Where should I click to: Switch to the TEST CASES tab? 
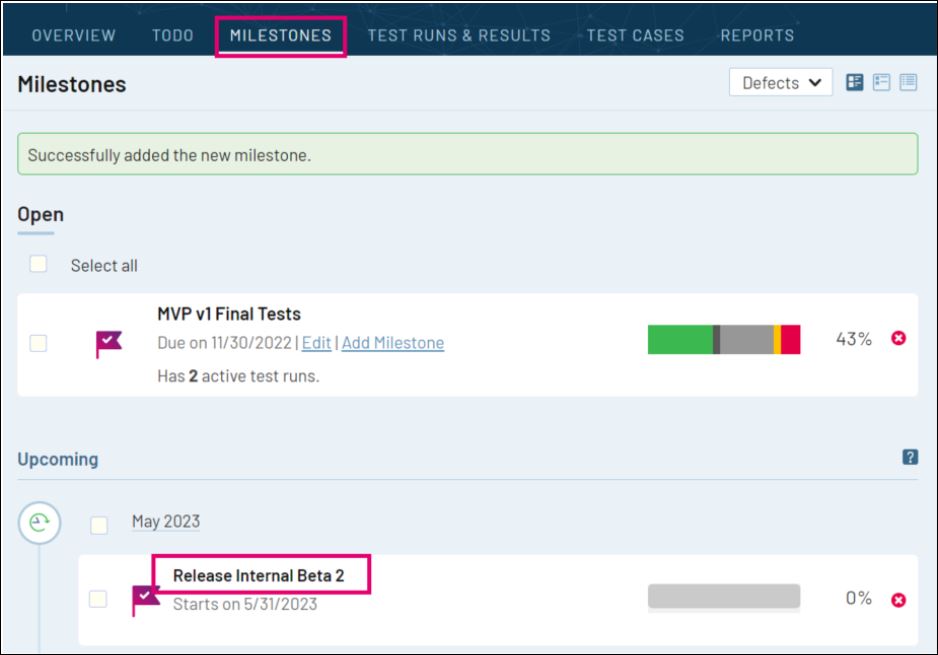[x=636, y=34]
